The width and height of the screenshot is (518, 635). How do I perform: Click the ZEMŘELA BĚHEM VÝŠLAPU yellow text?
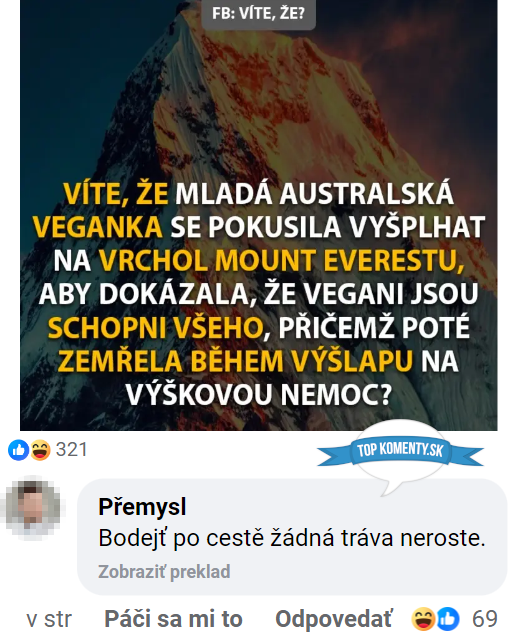pyautogui.click(x=235, y=360)
